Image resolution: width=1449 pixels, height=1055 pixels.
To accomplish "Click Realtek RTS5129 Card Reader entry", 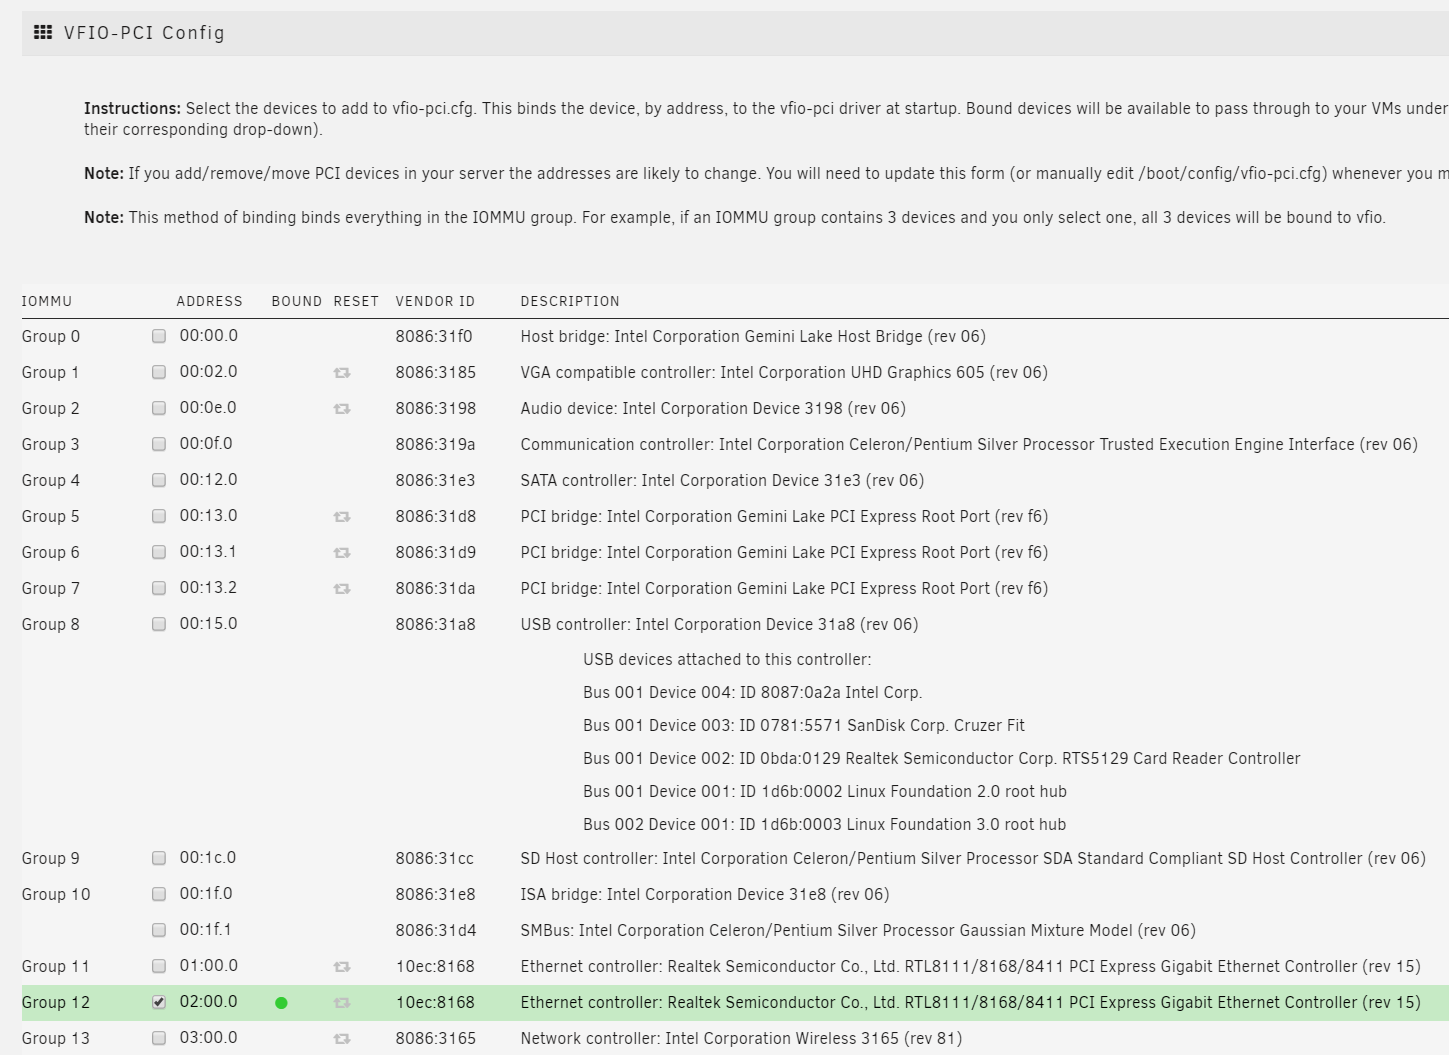I will (x=942, y=759).
